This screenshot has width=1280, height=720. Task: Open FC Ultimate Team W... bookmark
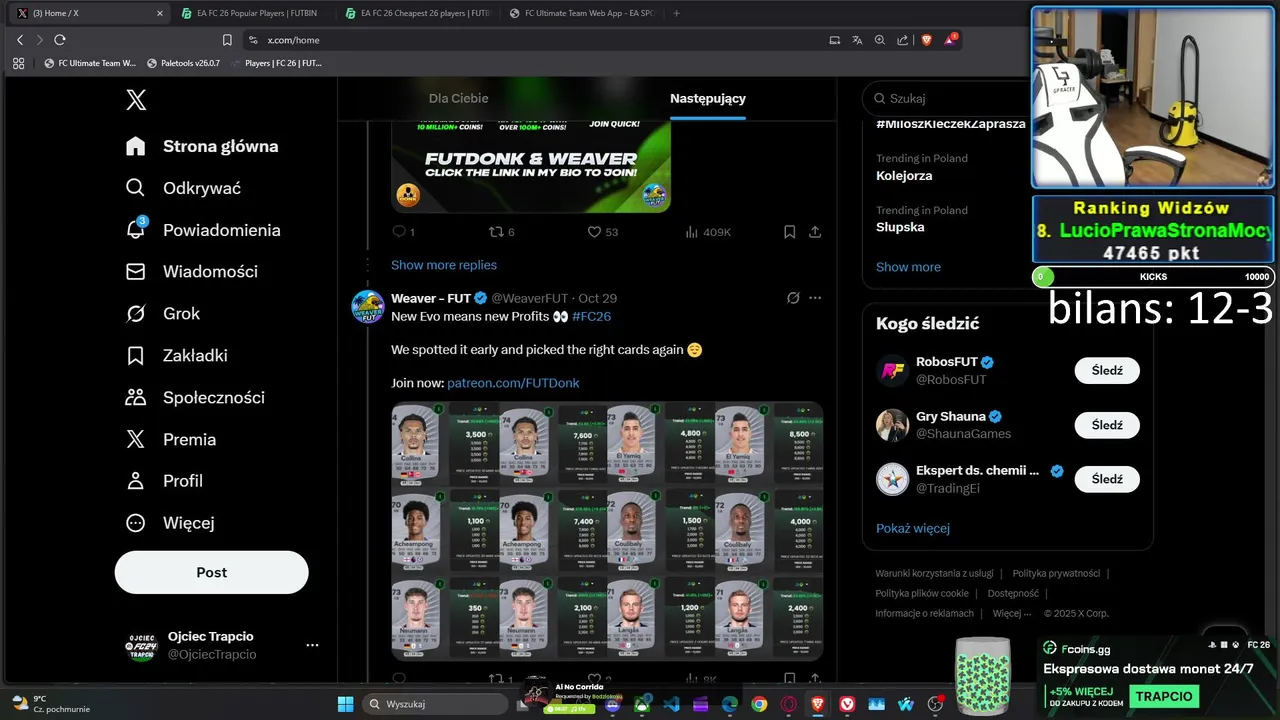click(x=90, y=63)
